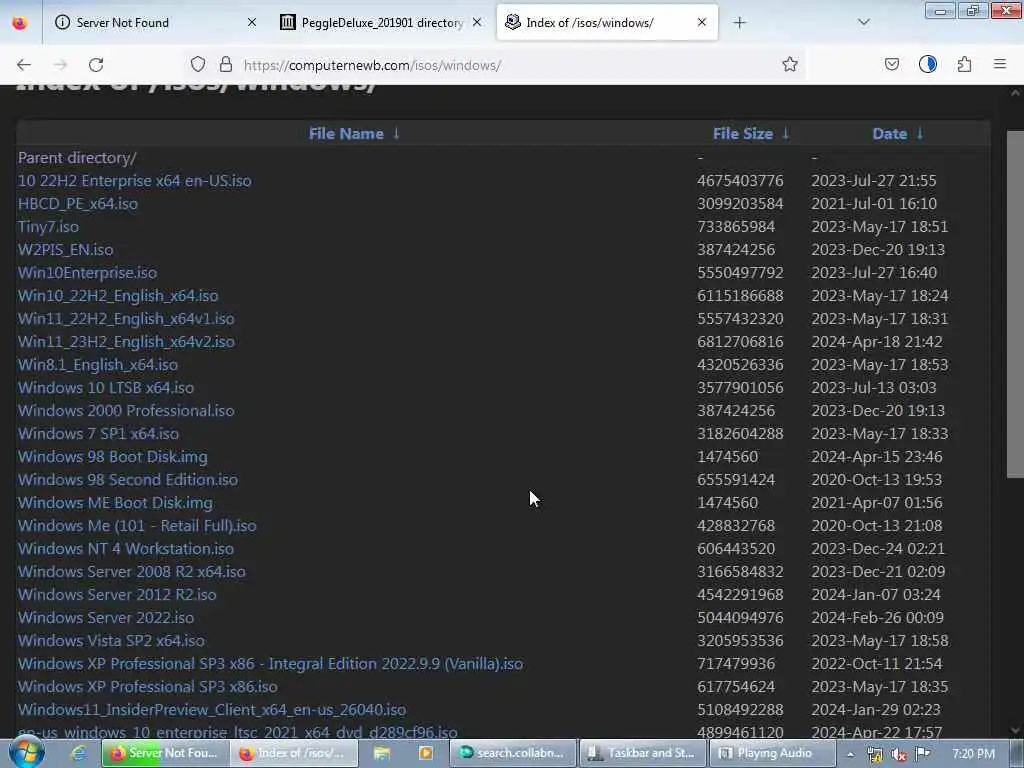The width and height of the screenshot is (1024, 768).
Task: Open the Action Center flag icon
Action: coord(923,754)
